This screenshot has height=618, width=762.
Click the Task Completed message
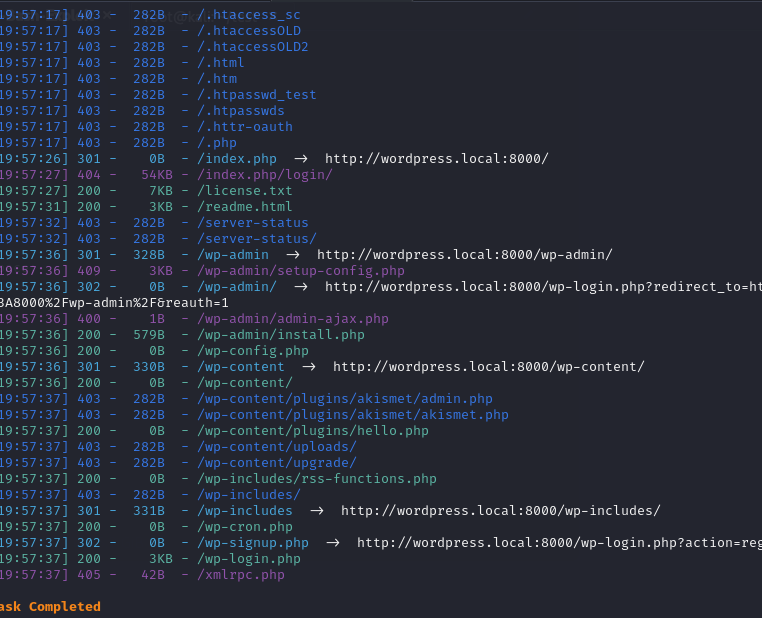click(x=50, y=607)
